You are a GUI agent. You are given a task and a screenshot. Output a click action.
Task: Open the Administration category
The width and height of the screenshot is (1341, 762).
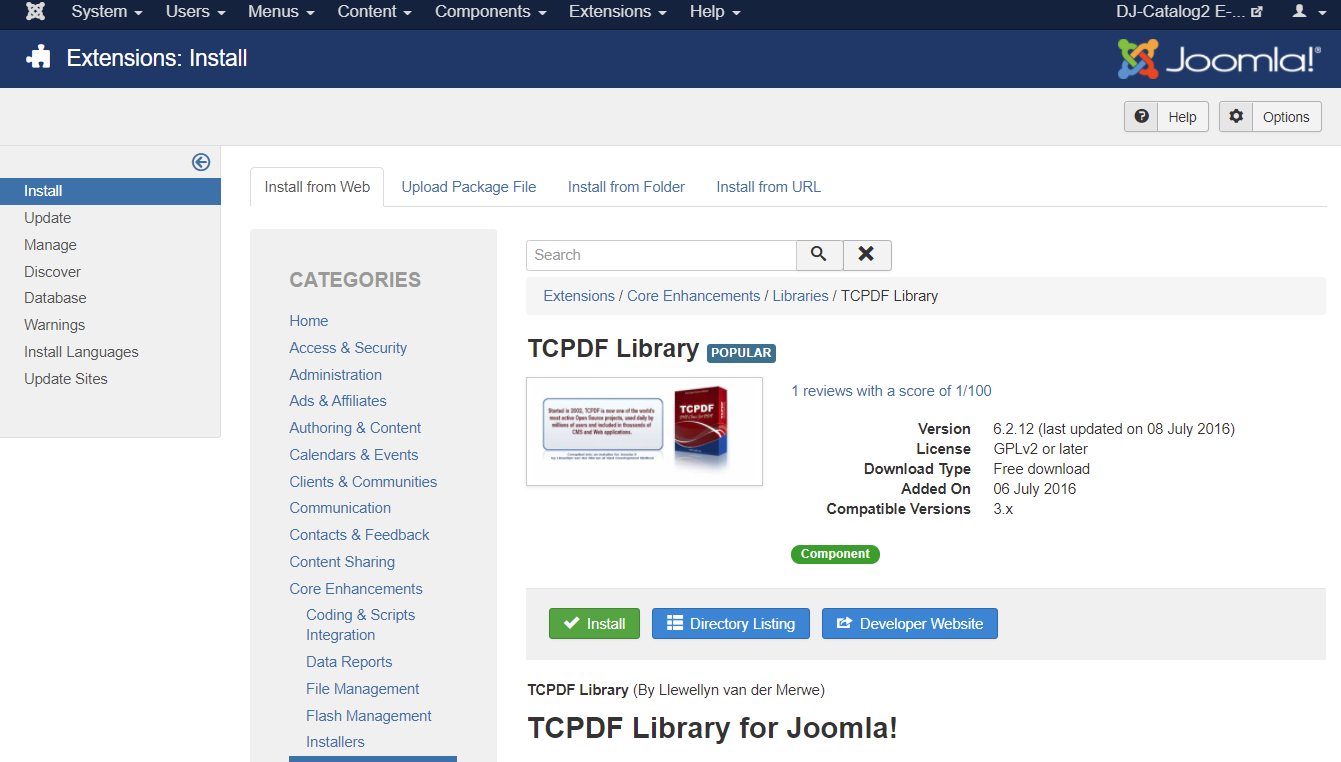[336, 375]
